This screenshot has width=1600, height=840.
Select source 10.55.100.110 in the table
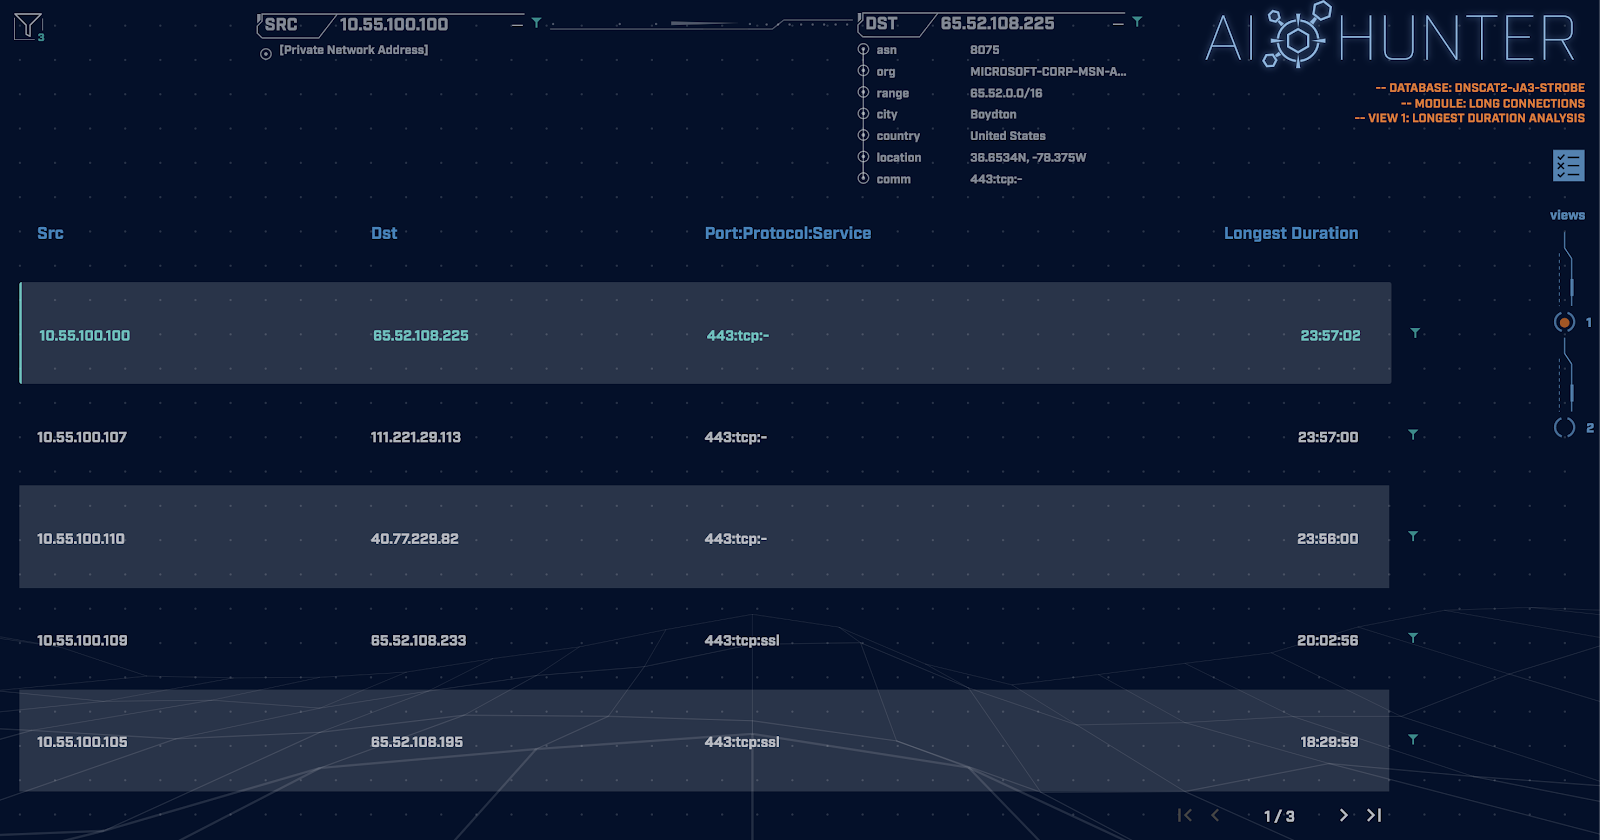tap(81, 539)
